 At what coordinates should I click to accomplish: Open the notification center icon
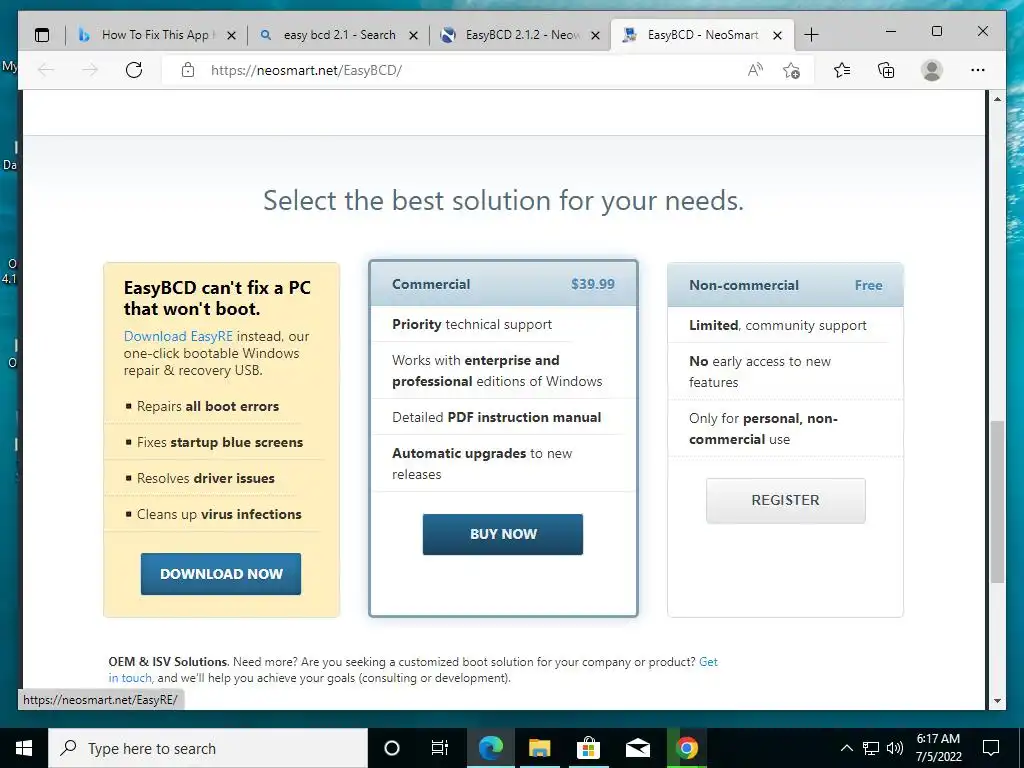(x=991, y=748)
